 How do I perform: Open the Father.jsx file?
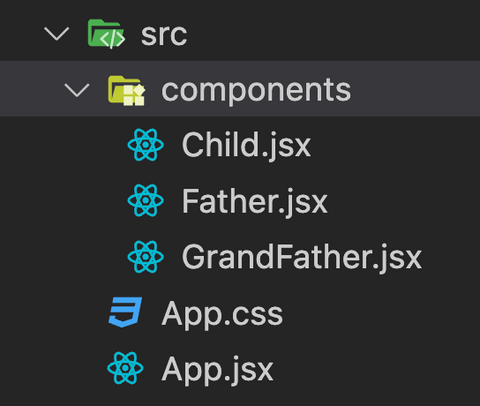point(255,201)
